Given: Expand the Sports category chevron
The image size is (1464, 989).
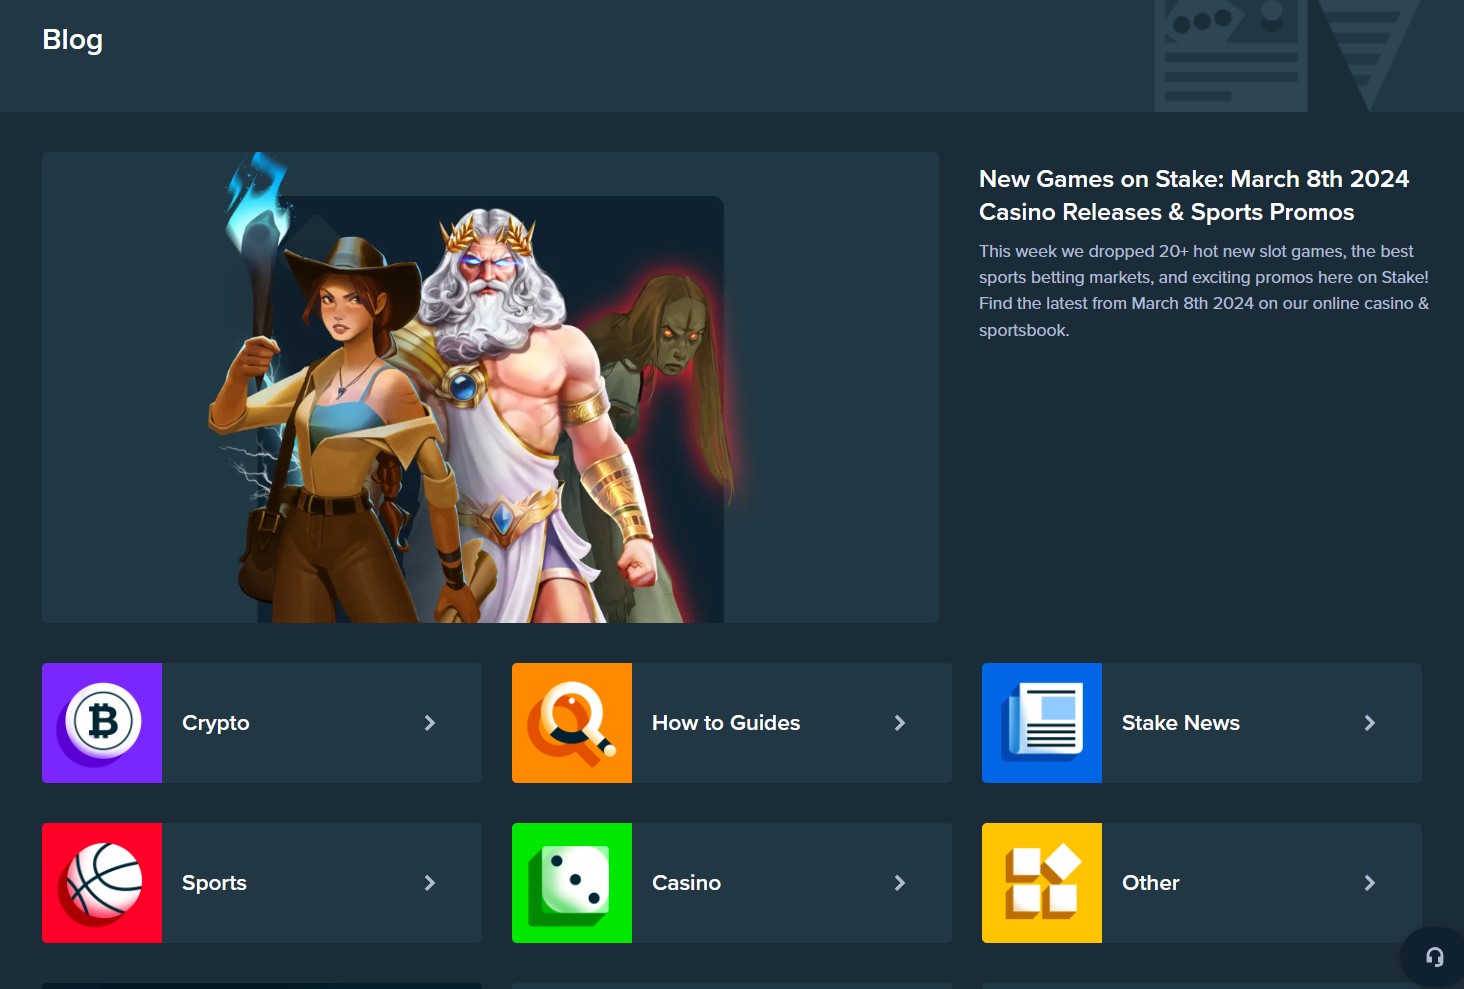Looking at the screenshot, I should click(x=430, y=883).
